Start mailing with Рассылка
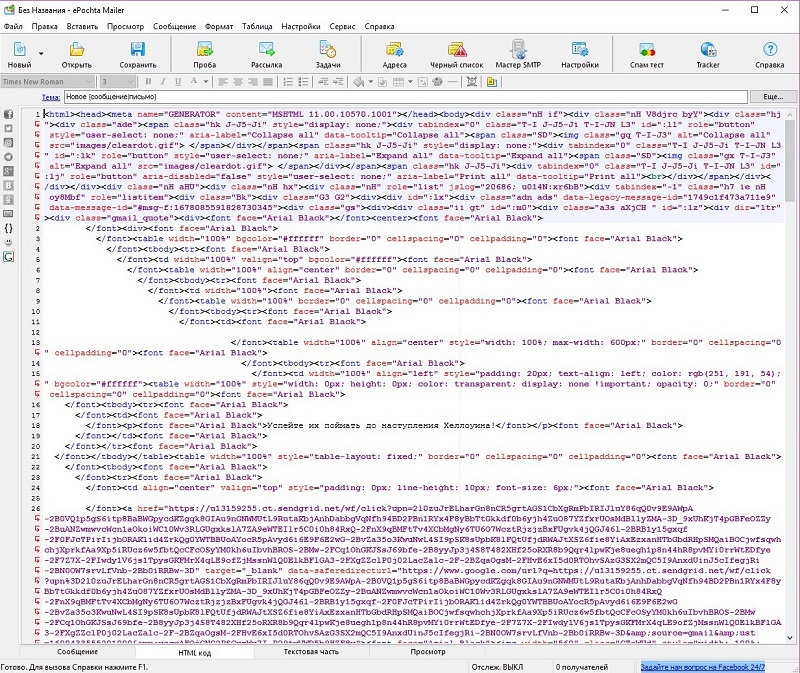The height and width of the screenshot is (673, 800). 266,55
